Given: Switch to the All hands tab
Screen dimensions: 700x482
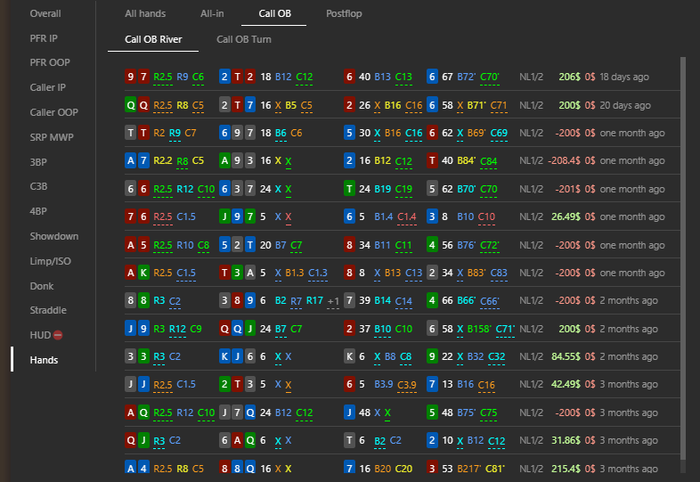Looking at the screenshot, I should [145, 13].
